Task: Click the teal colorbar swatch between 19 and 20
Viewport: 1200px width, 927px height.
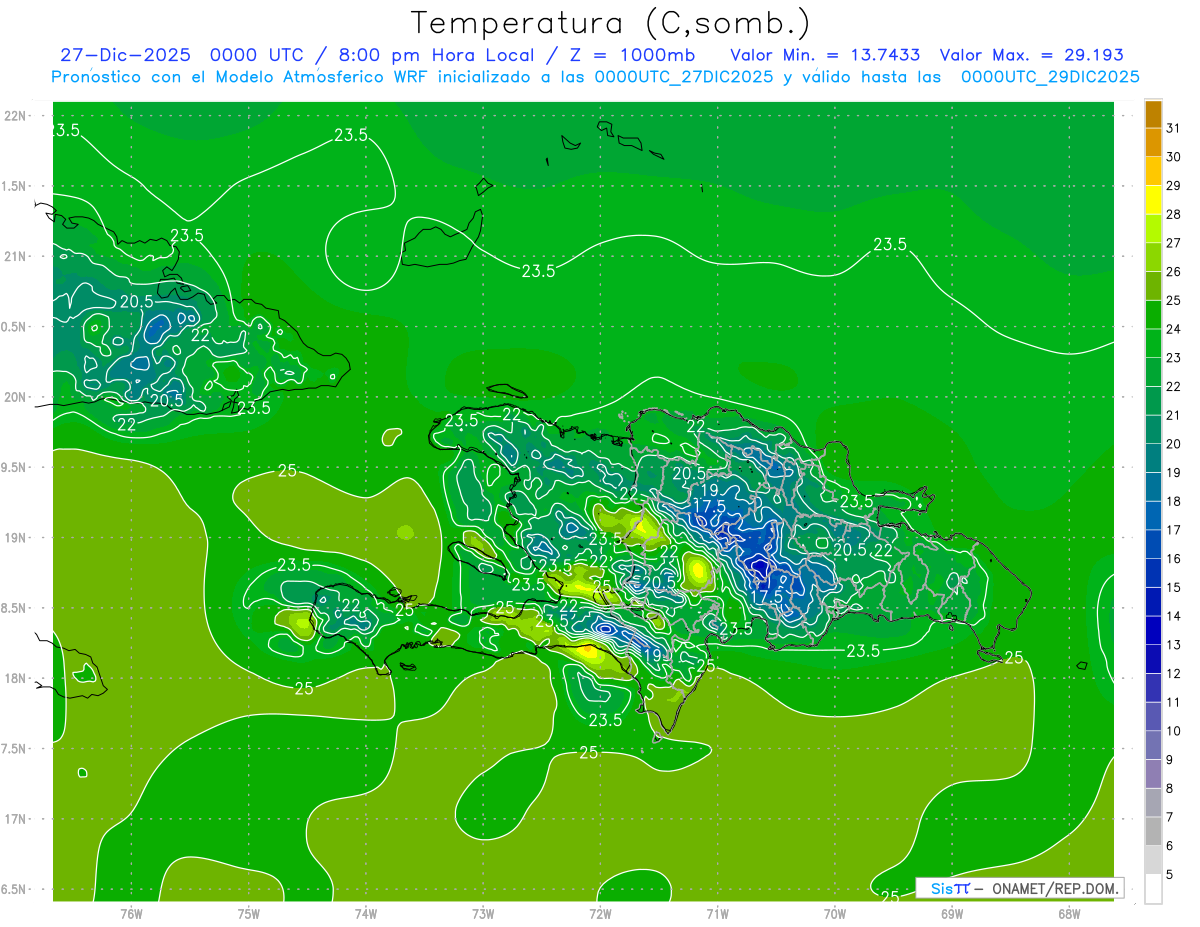Action: pyautogui.click(x=1153, y=458)
